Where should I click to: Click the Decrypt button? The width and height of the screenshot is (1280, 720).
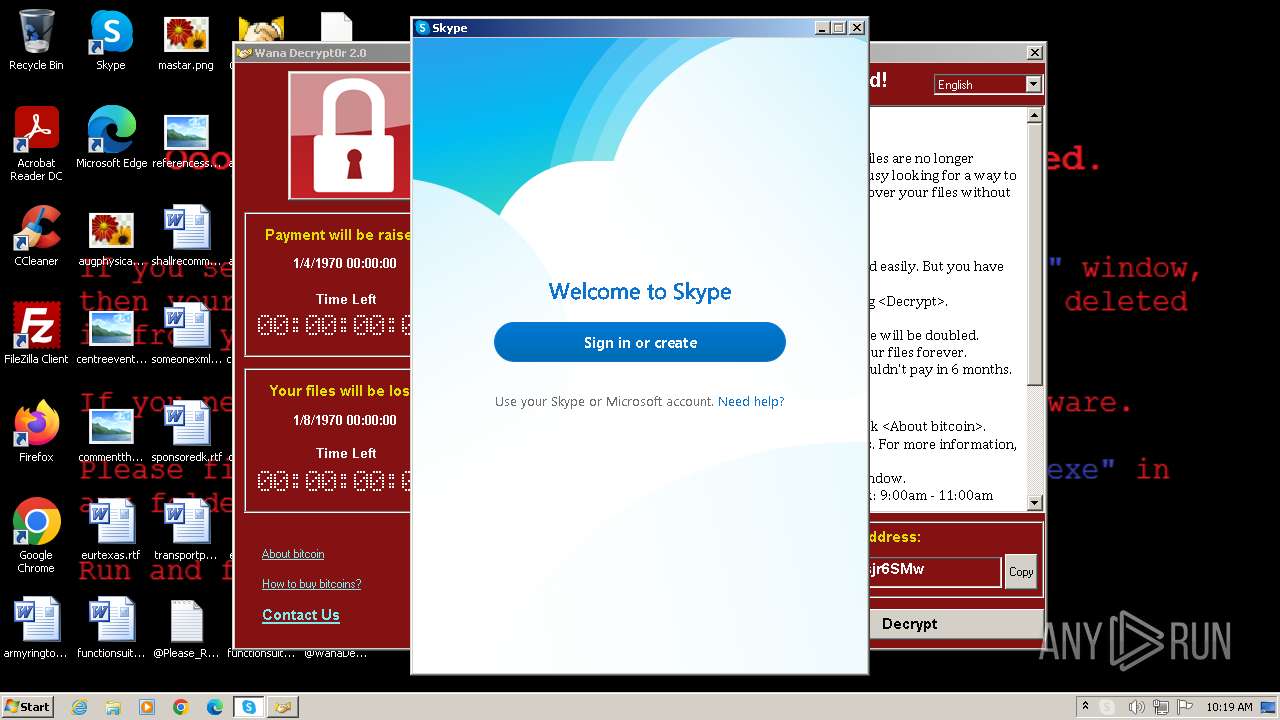click(x=909, y=624)
